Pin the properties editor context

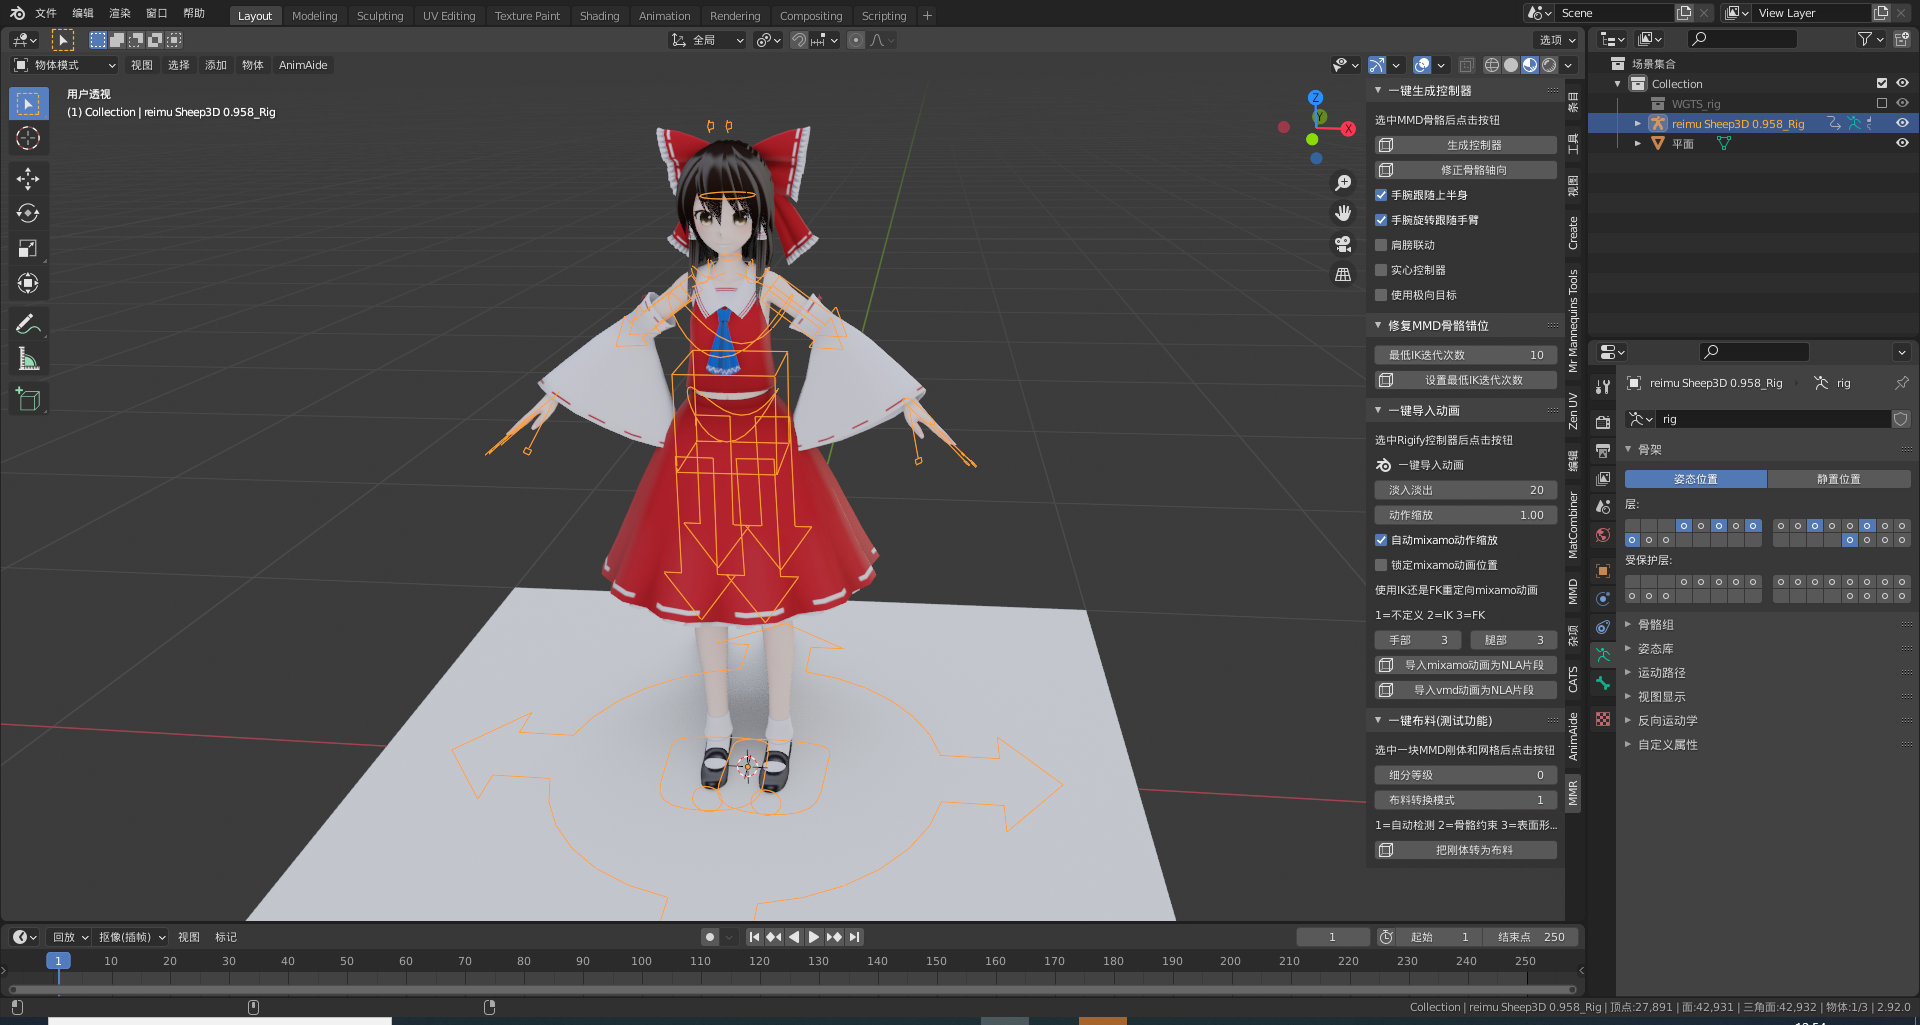pyautogui.click(x=1901, y=383)
